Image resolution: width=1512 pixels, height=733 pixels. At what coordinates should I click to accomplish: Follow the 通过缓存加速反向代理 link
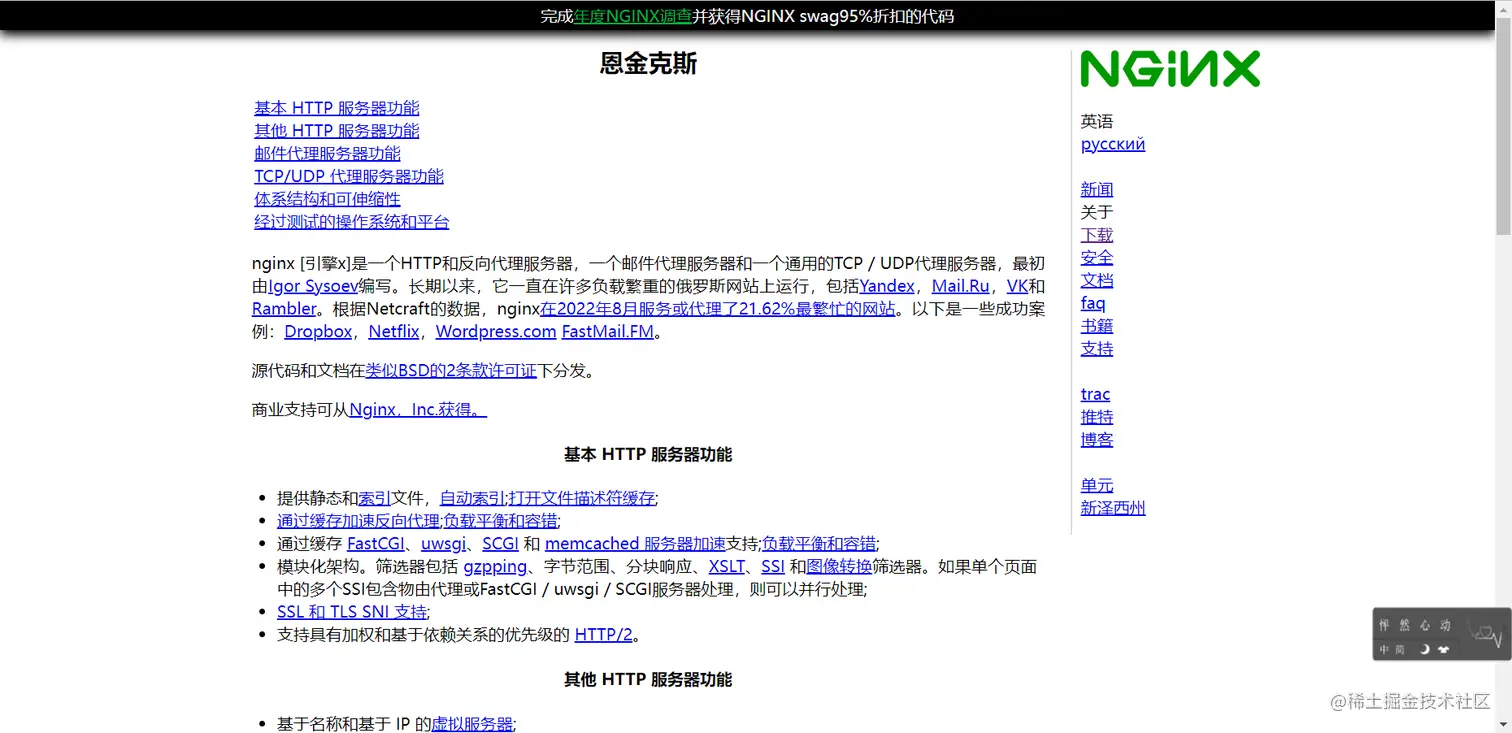[x=358, y=521]
